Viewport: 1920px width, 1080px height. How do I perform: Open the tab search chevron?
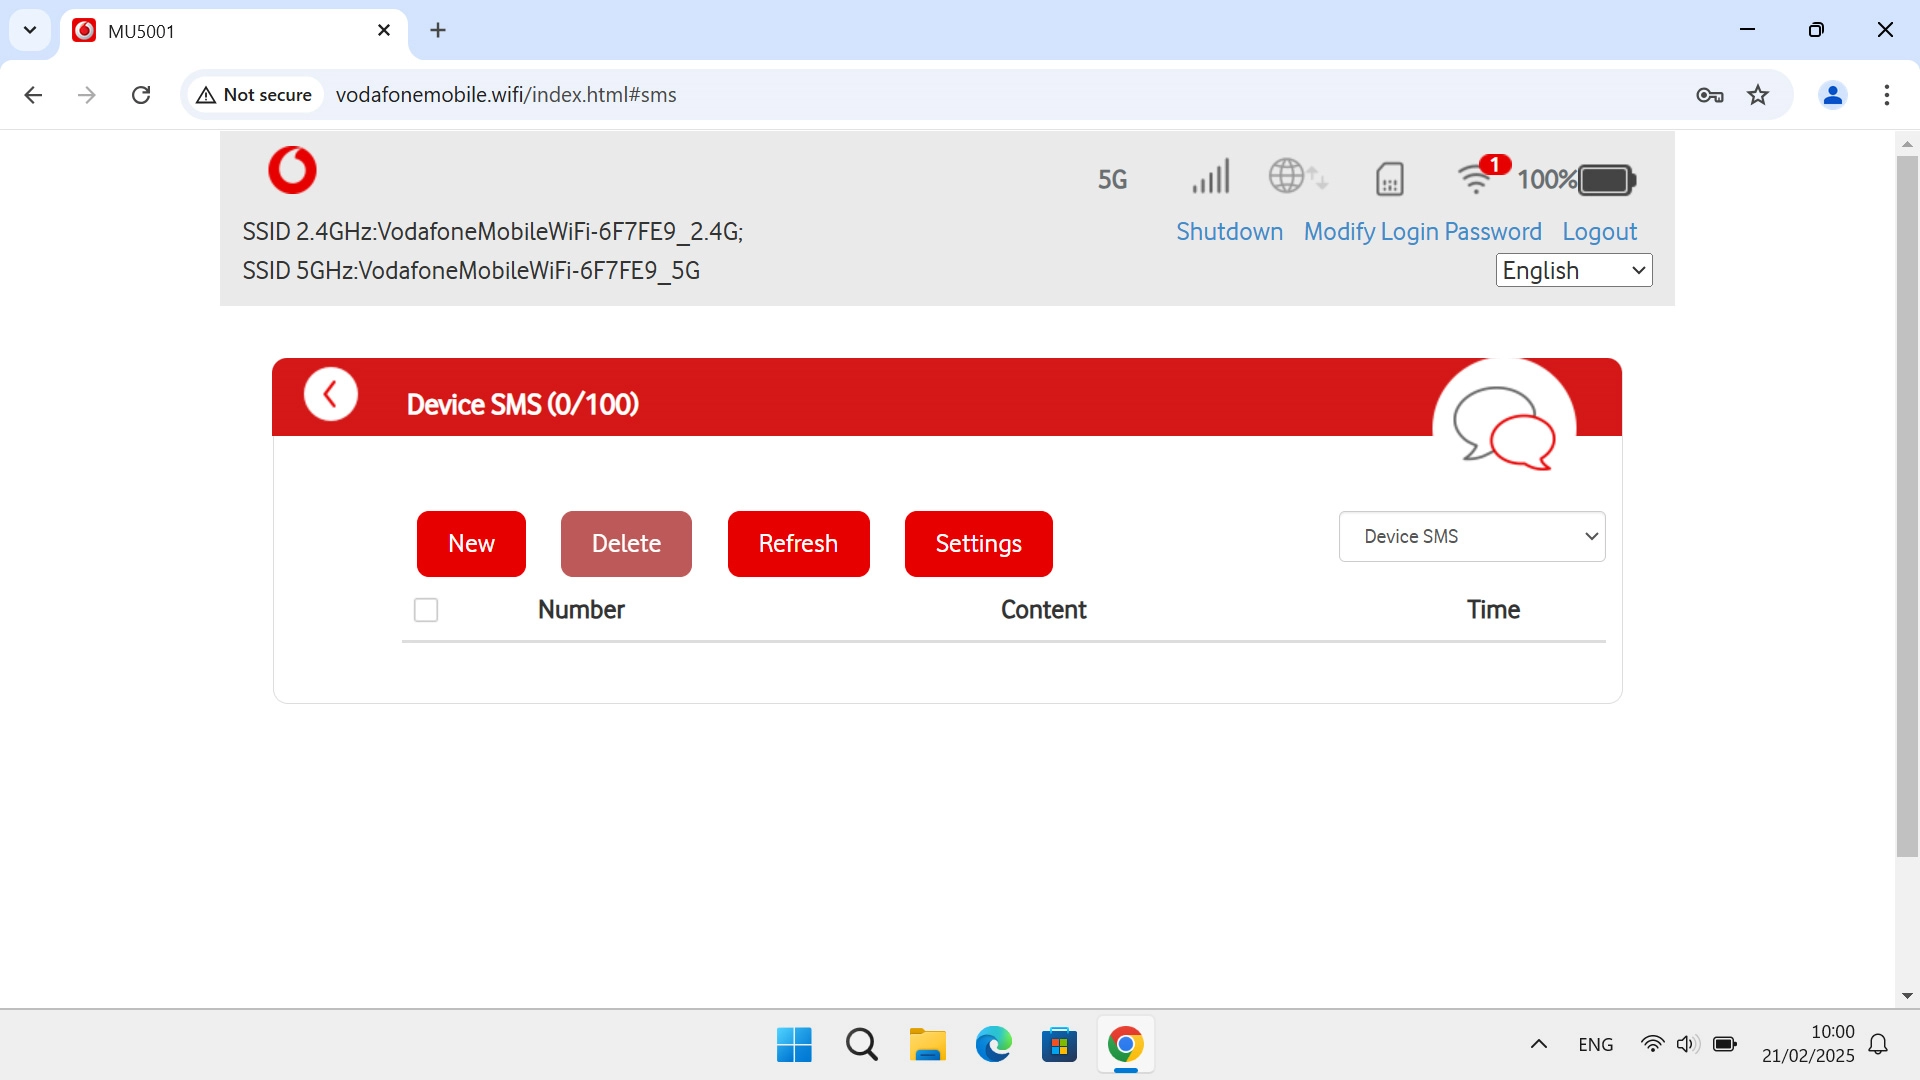tap(30, 30)
